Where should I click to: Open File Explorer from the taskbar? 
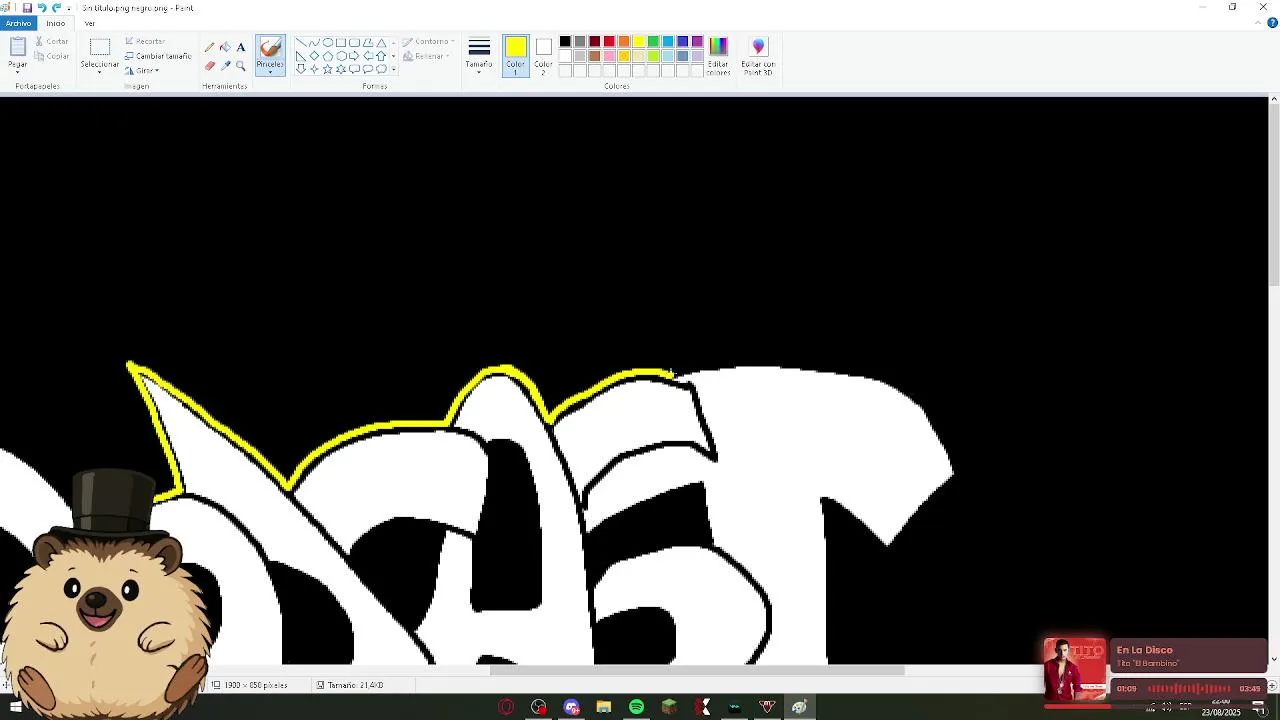(x=604, y=707)
